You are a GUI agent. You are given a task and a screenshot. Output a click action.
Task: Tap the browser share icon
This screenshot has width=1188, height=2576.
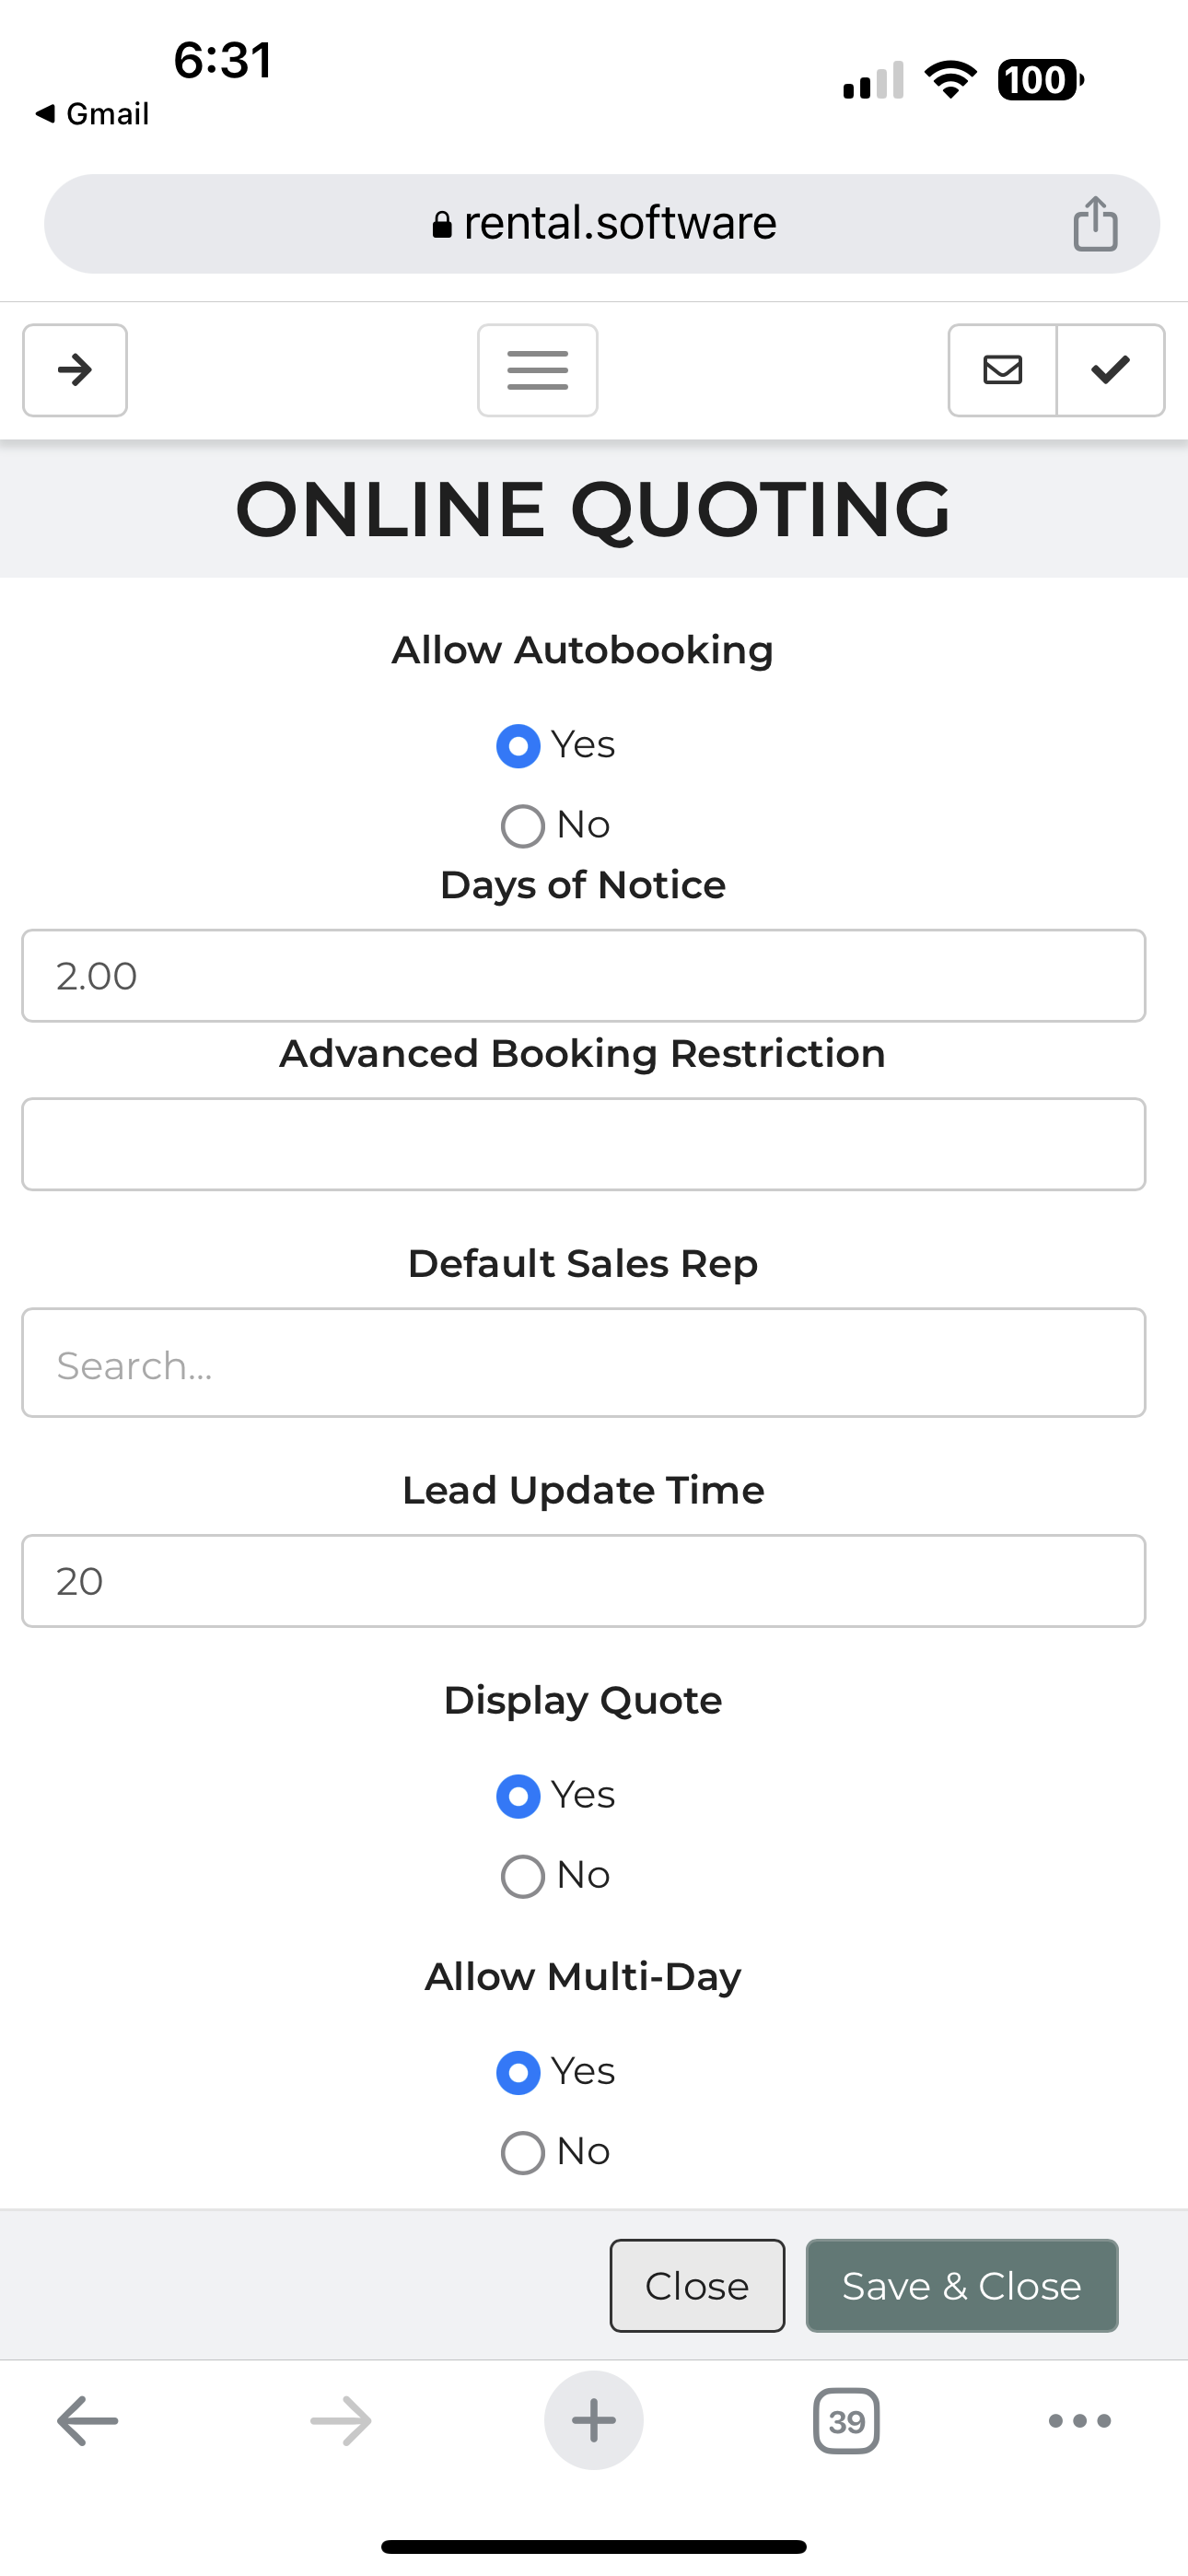pyautogui.click(x=1095, y=223)
